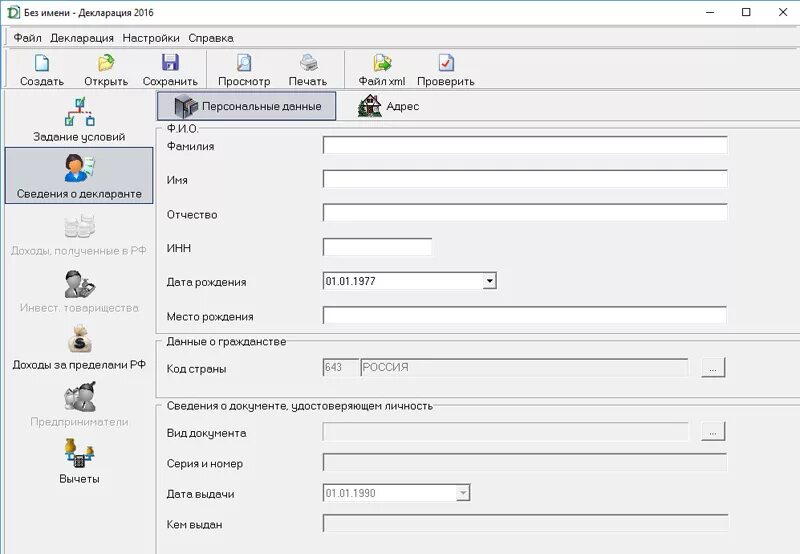The width and height of the screenshot is (800, 554).
Task: Click the 01.01.1977 birth date value
Action: pos(351,281)
